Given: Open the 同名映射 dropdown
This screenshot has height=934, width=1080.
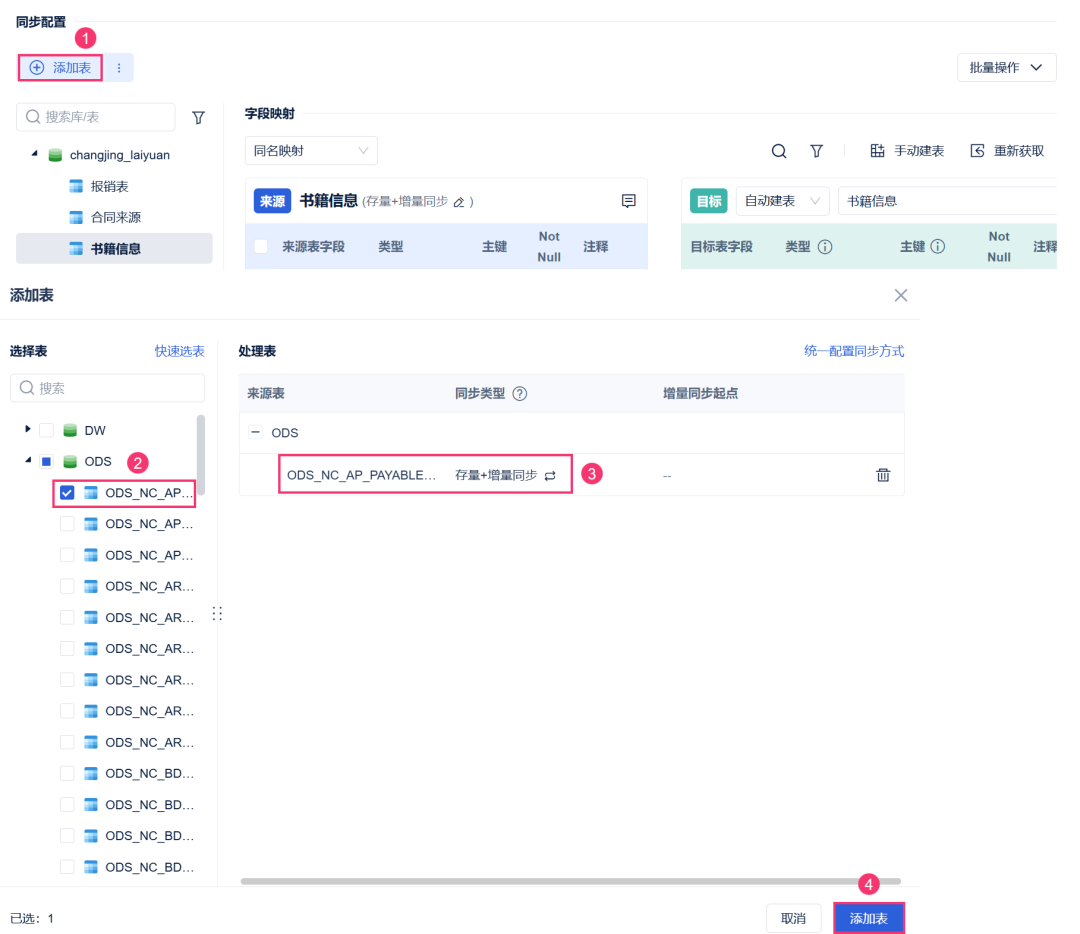Looking at the screenshot, I should point(311,151).
